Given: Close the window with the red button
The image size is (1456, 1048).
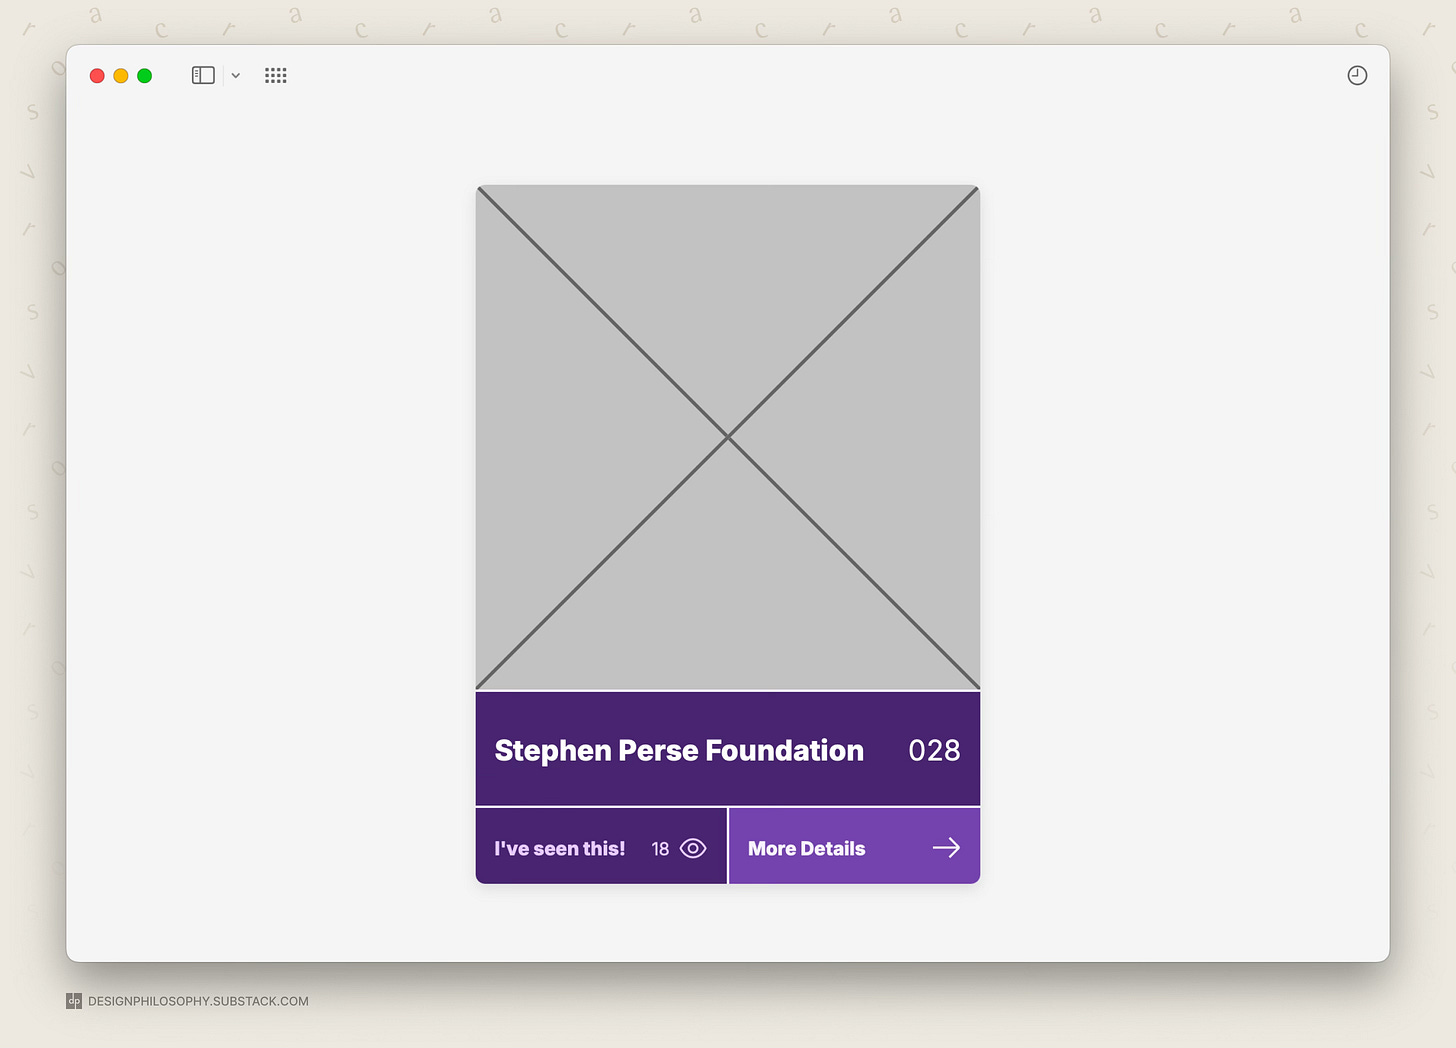Looking at the screenshot, I should pyautogui.click(x=97, y=76).
